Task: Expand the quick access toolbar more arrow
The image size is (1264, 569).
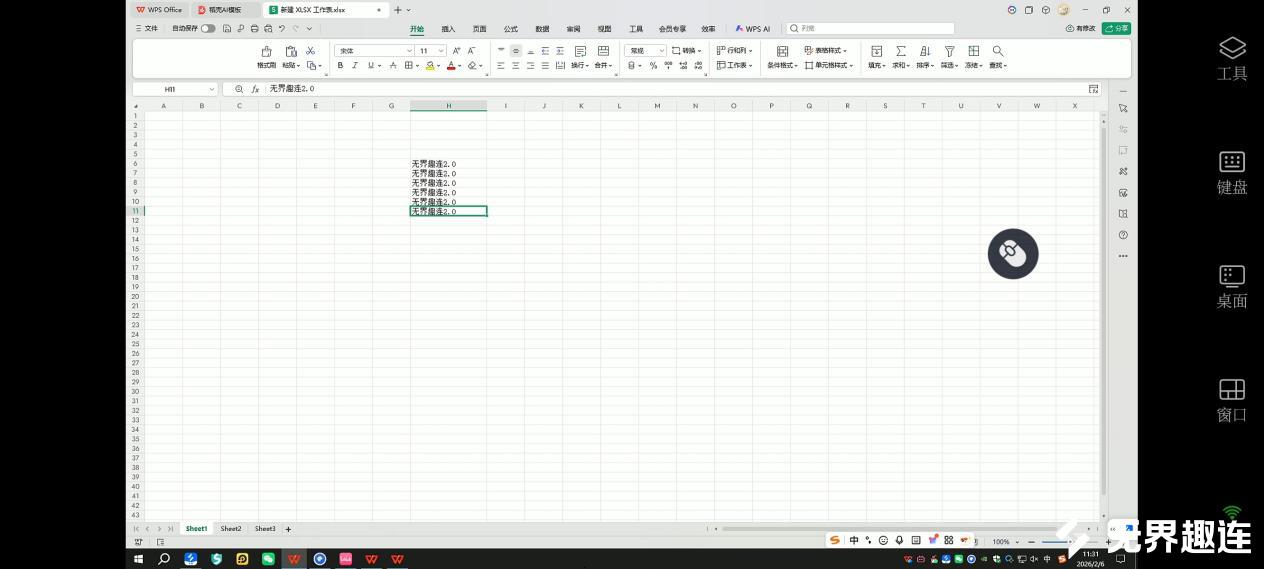Action: (x=309, y=29)
